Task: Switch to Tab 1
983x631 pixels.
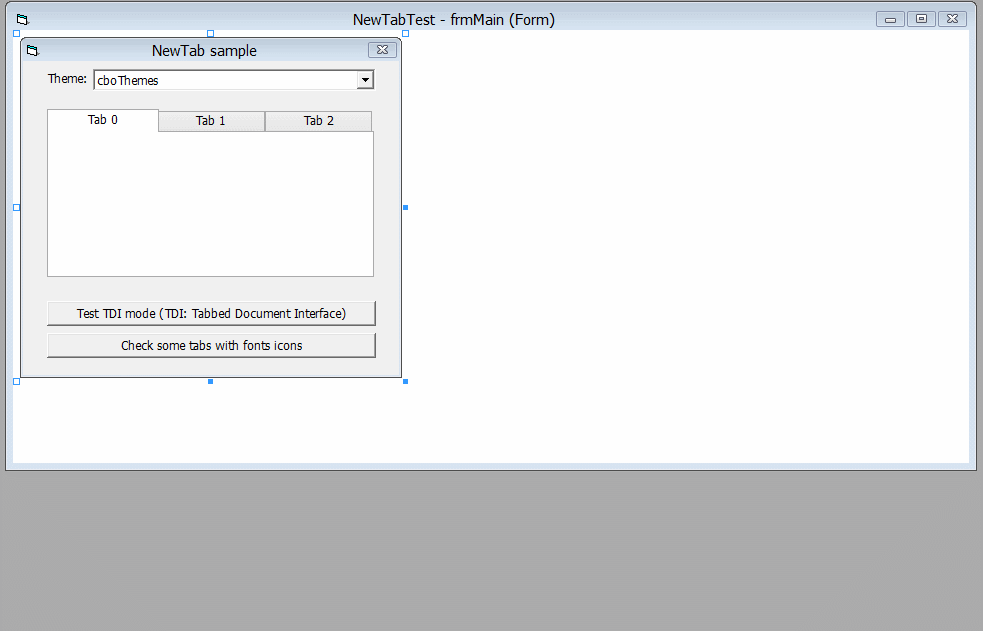Action: [211, 121]
